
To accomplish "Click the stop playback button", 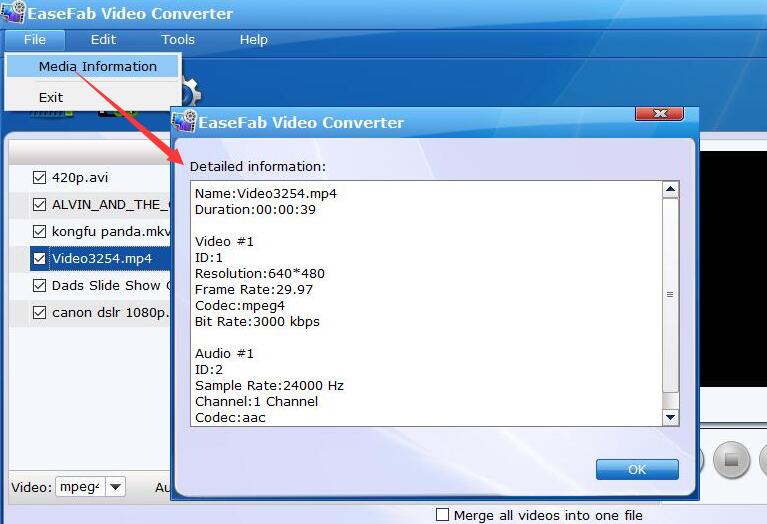I will pyautogui.click(x=731, y=460).
